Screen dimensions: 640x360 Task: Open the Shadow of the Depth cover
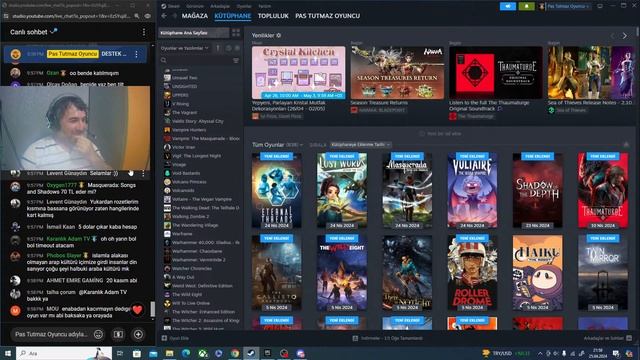(x=538, y=190)
